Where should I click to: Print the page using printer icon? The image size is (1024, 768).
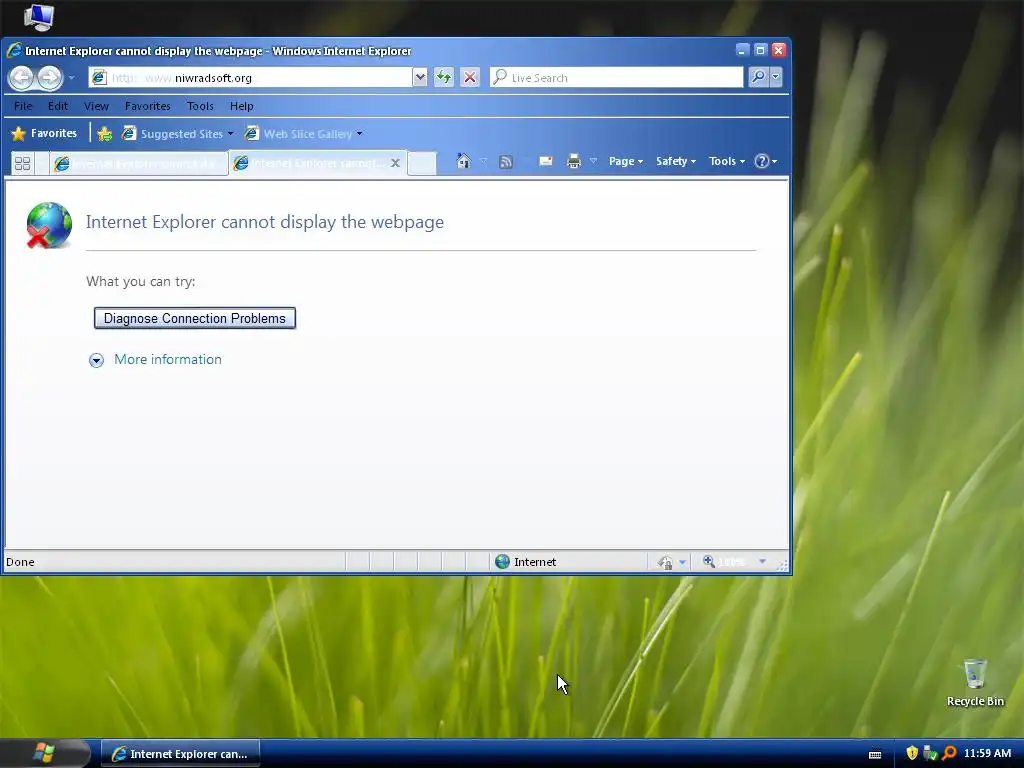point(573,161)
